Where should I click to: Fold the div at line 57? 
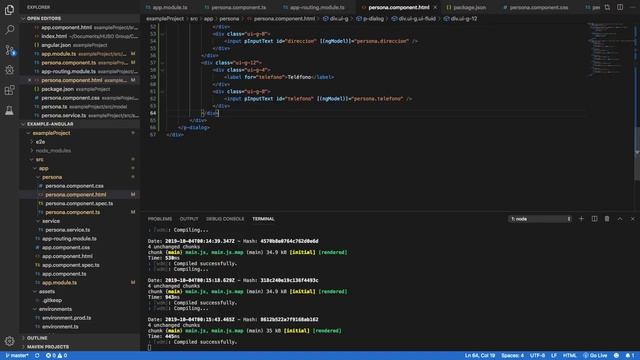pos(162,63)
